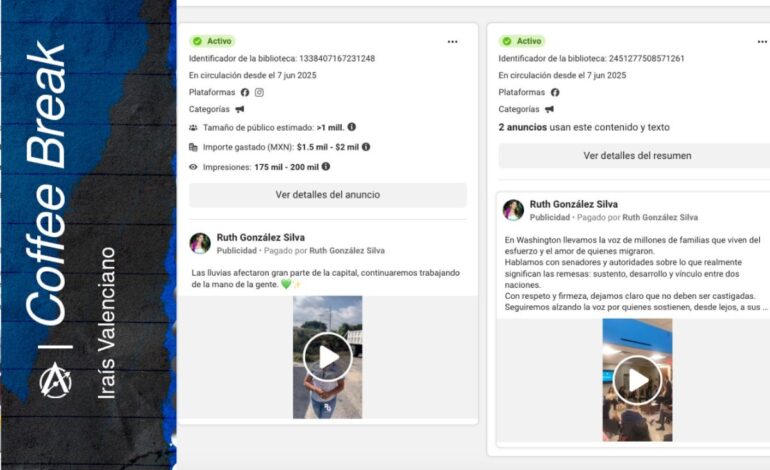Click the money icon by Importe gastado
Viewport: 770px width, 470px height.
tap(193, 147)
